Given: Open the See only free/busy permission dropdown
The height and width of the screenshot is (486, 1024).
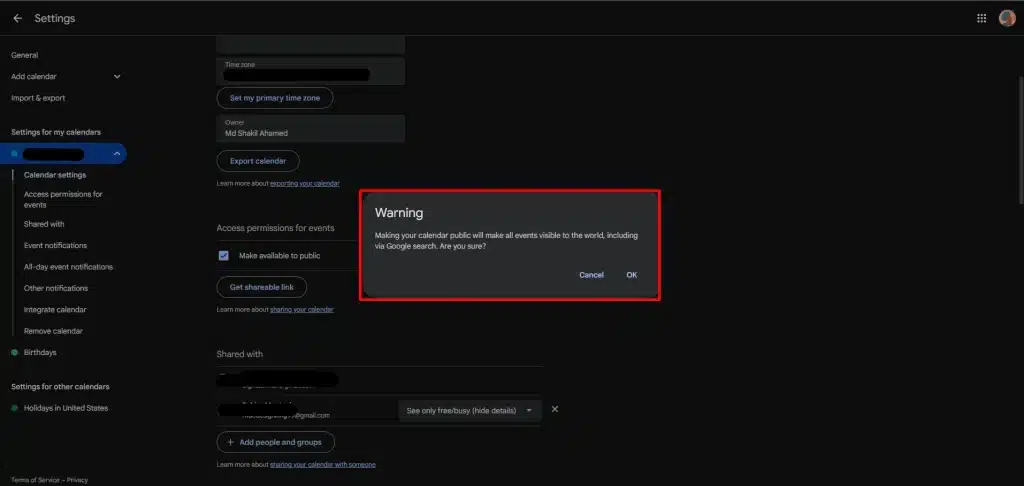Looking at the screenshot, I should click(470, 410).
